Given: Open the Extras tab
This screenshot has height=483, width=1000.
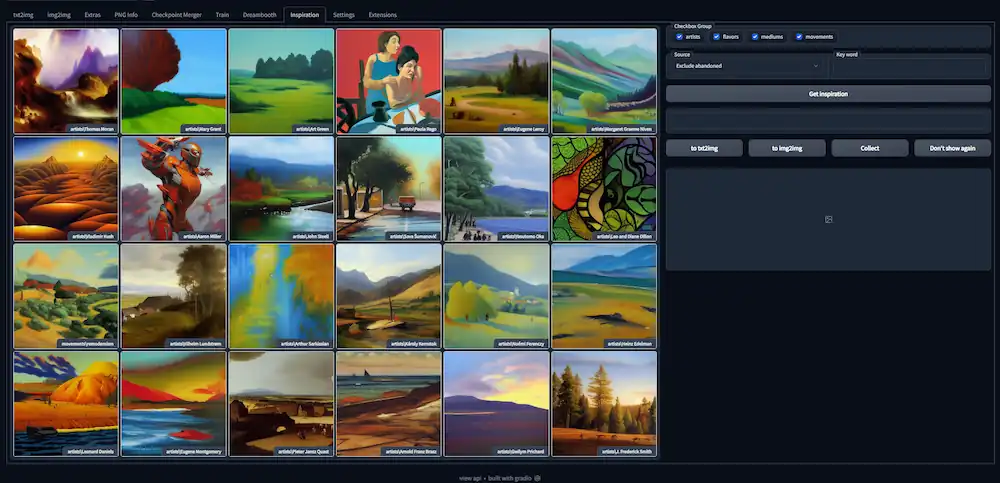Looking at the screenshot, I should [92, 15].
